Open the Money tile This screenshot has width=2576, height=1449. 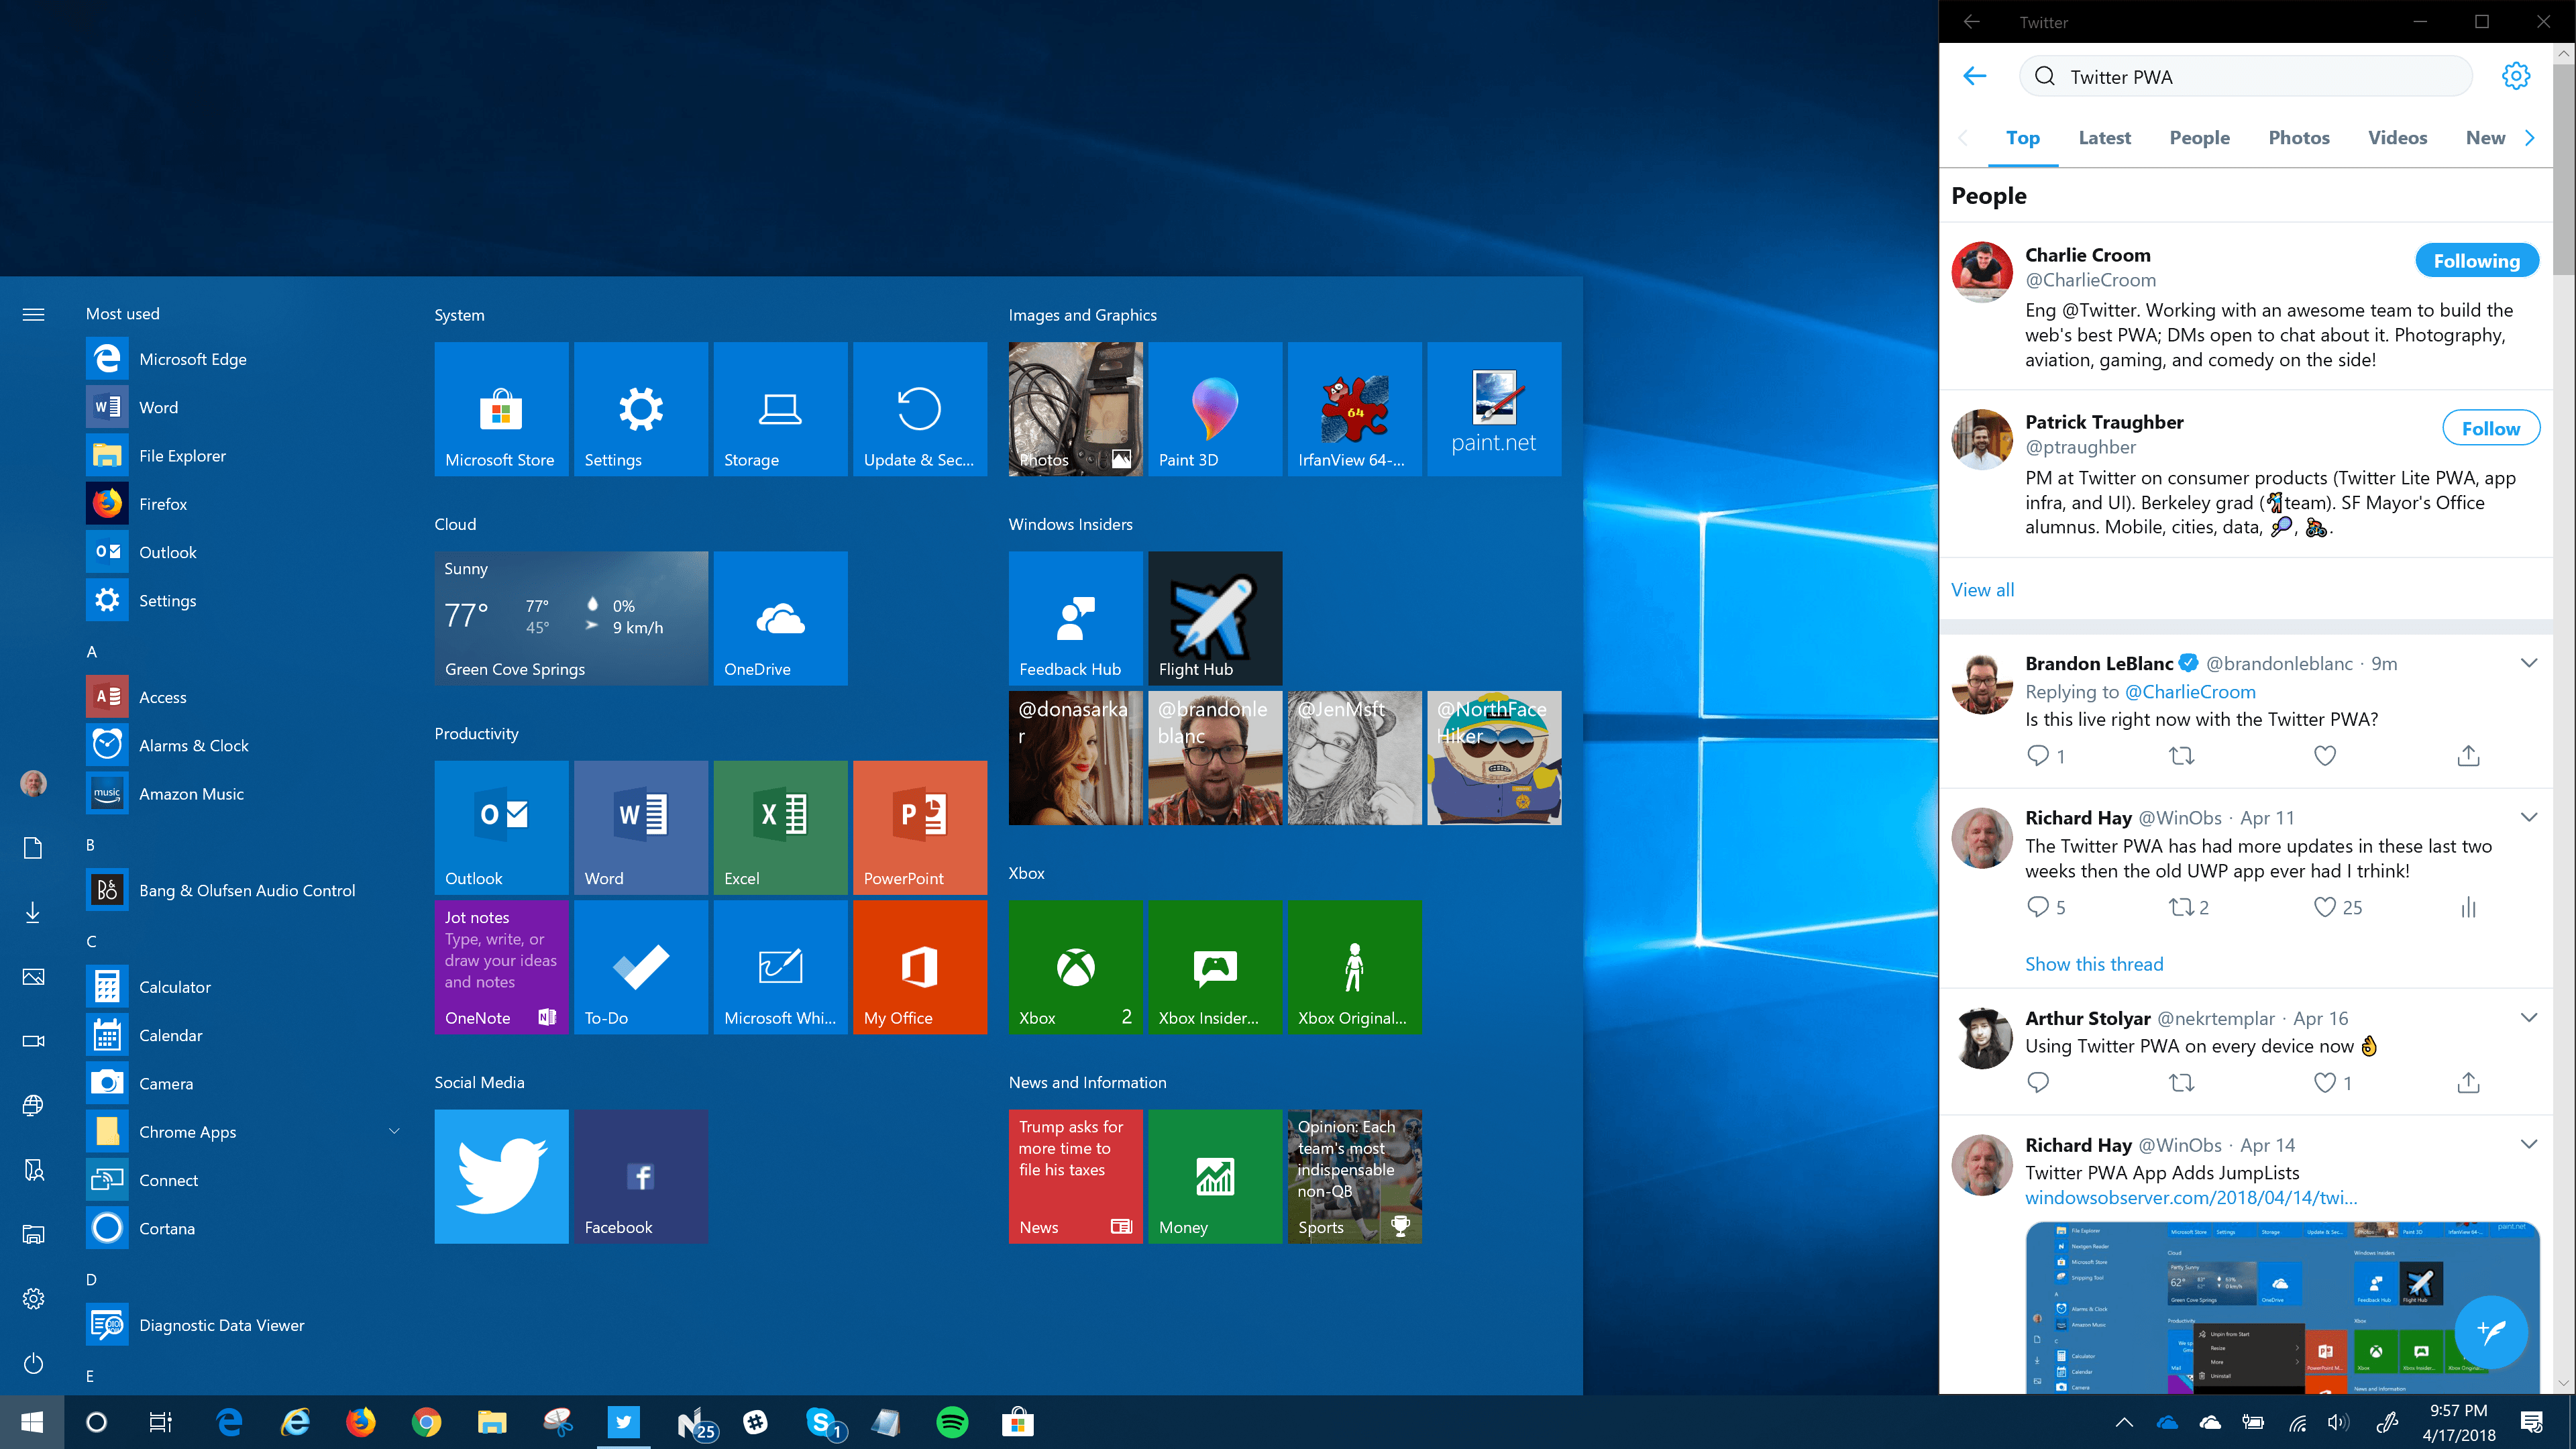(x=1214, y=1176)
